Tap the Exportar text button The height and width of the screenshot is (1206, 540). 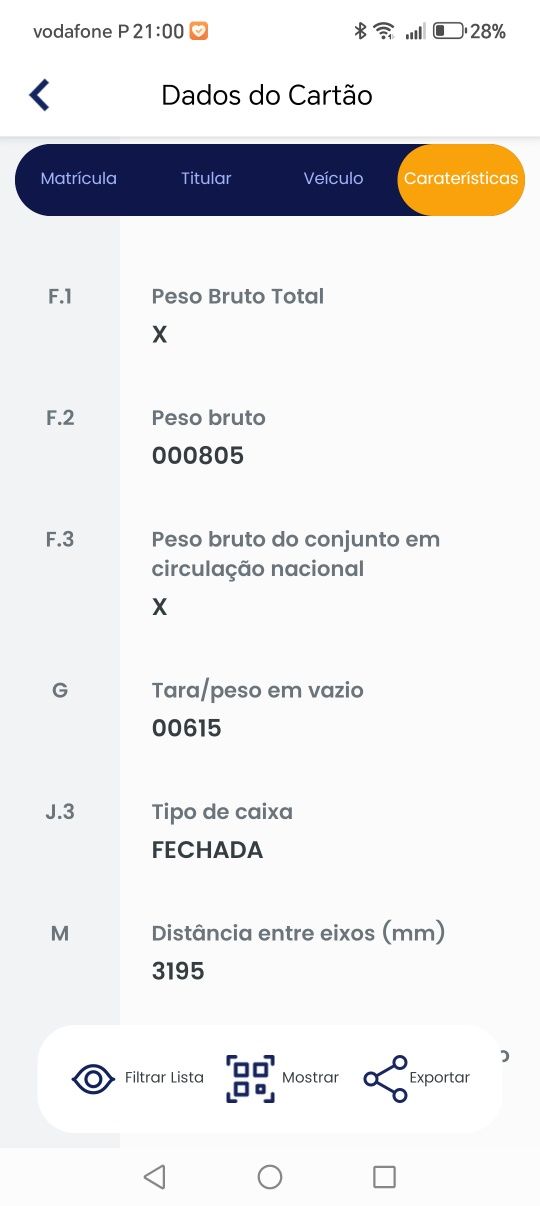click(439, 1078)
